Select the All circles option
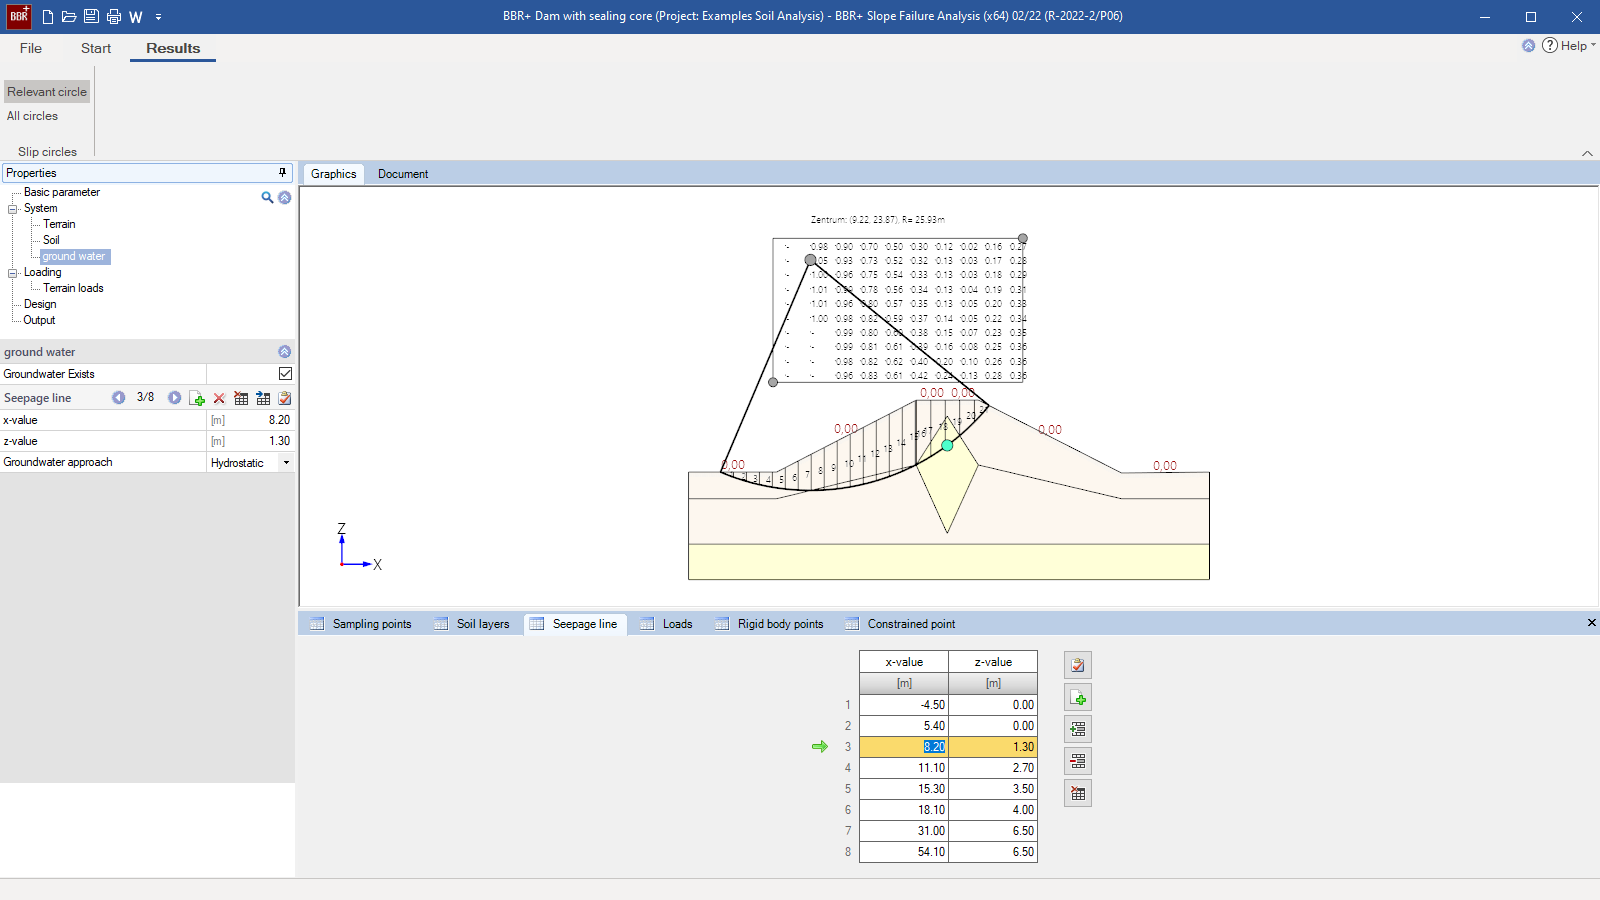 (x=32, y=116)
